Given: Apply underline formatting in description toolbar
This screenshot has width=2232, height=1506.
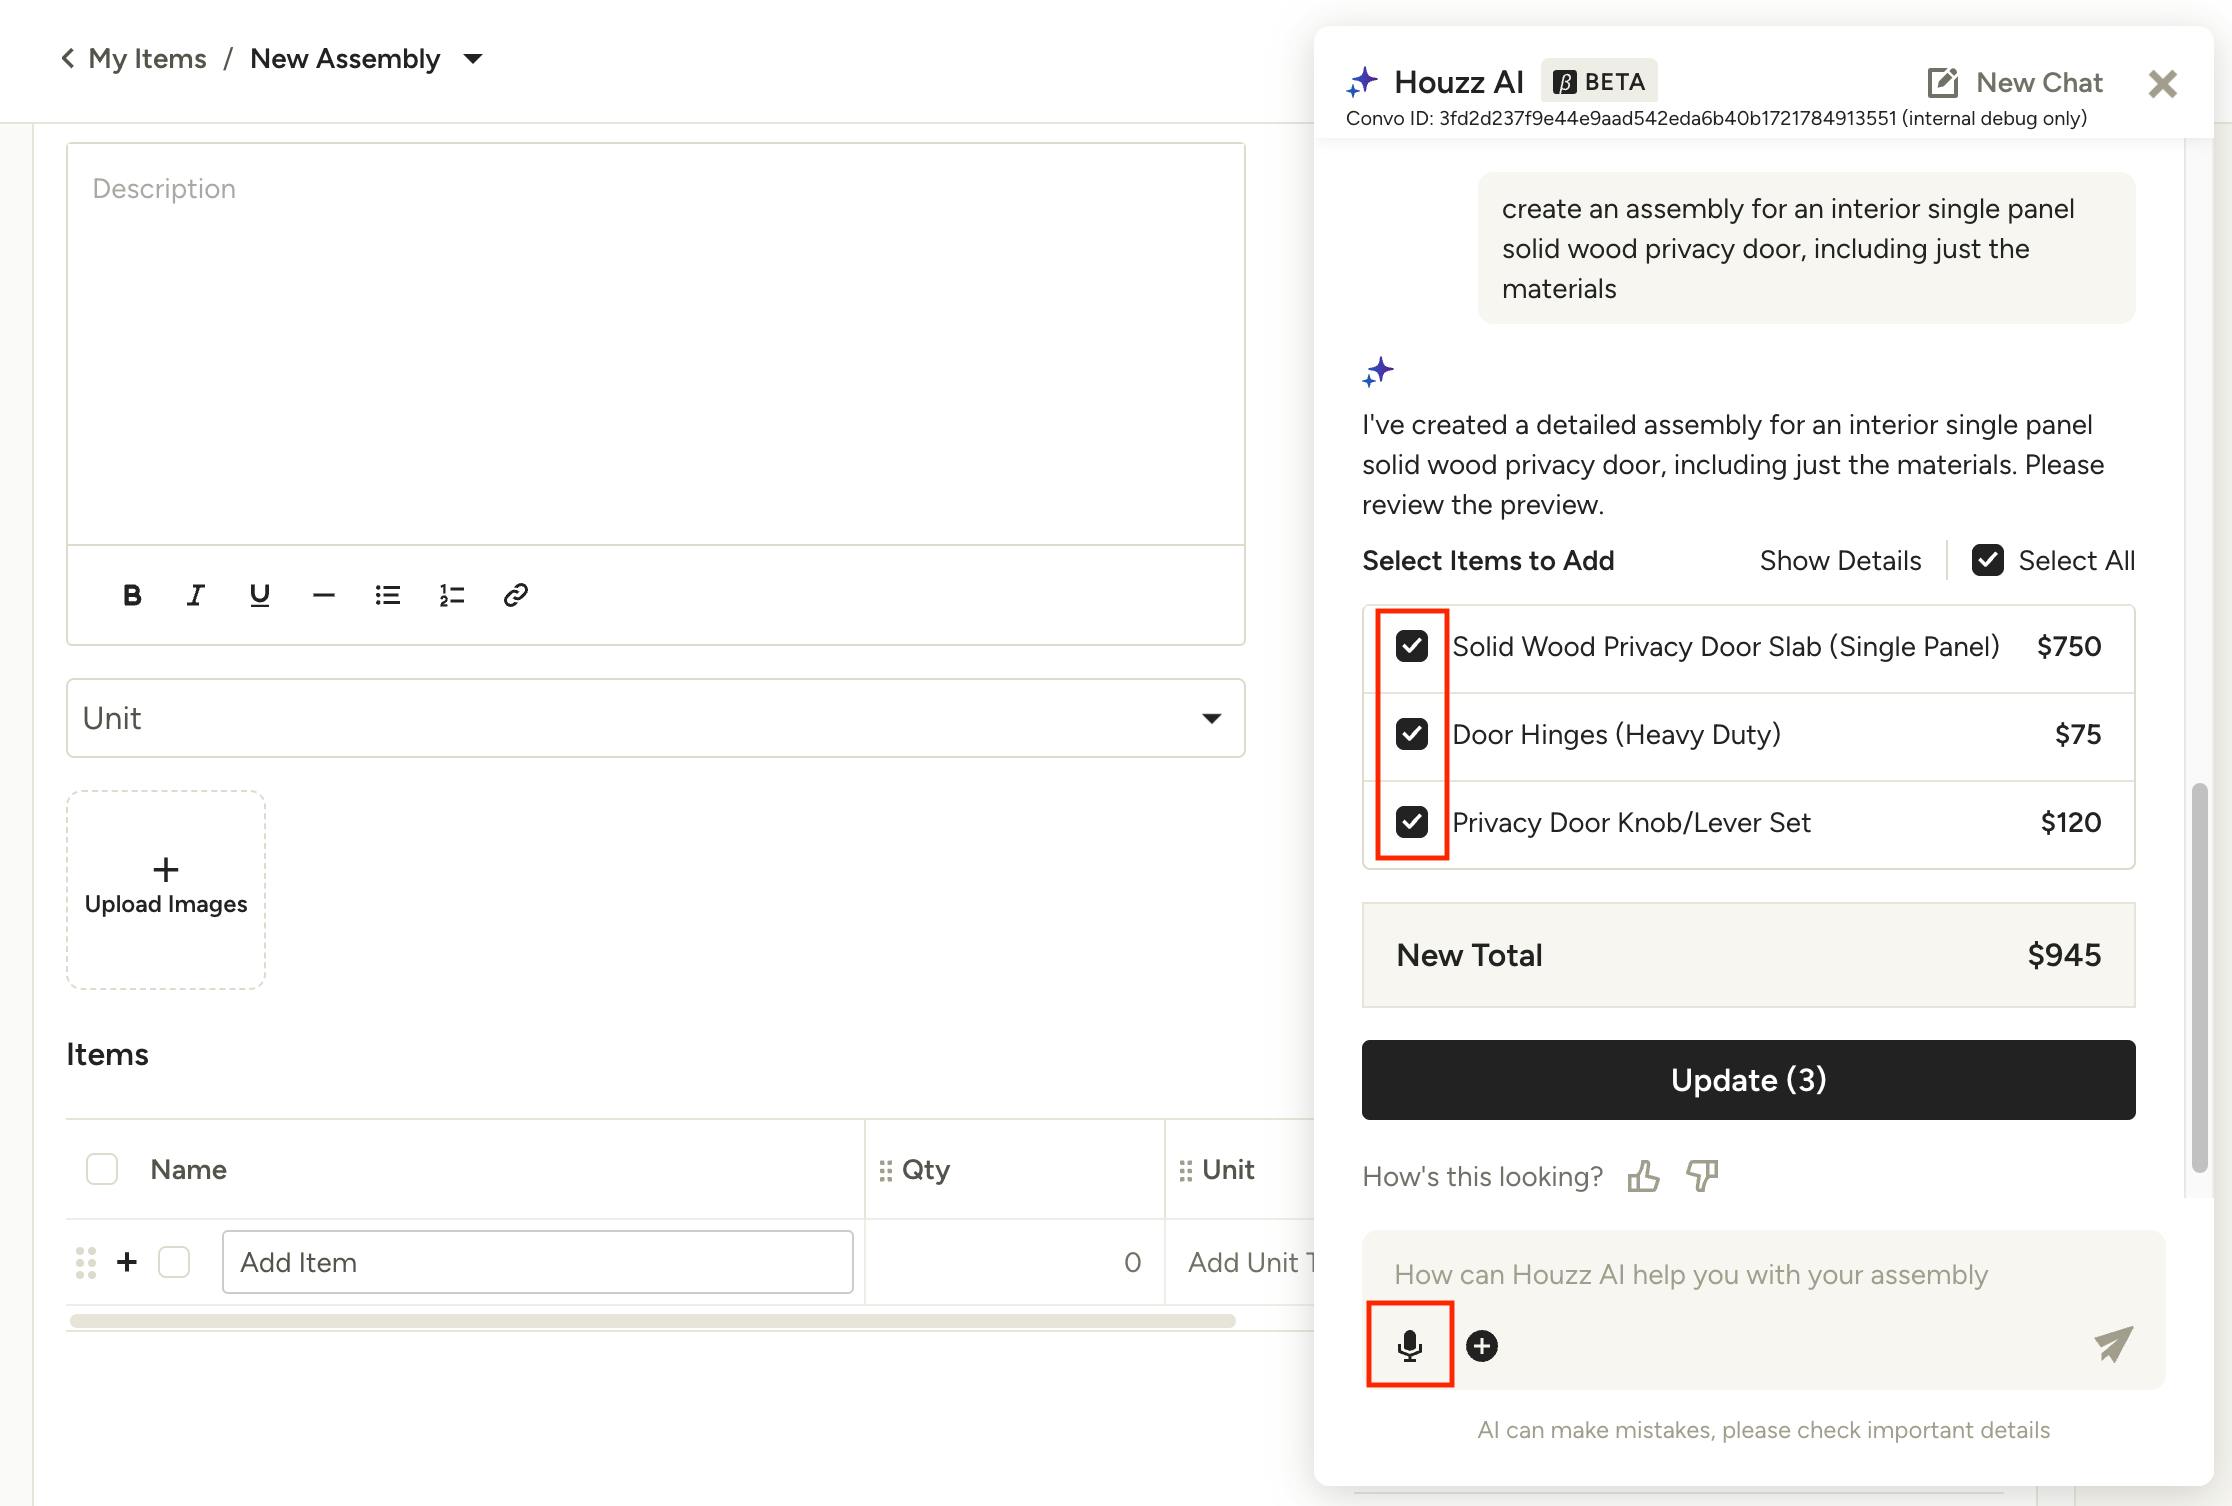Looking at the screenshot, I should click(x=260, y=596).
